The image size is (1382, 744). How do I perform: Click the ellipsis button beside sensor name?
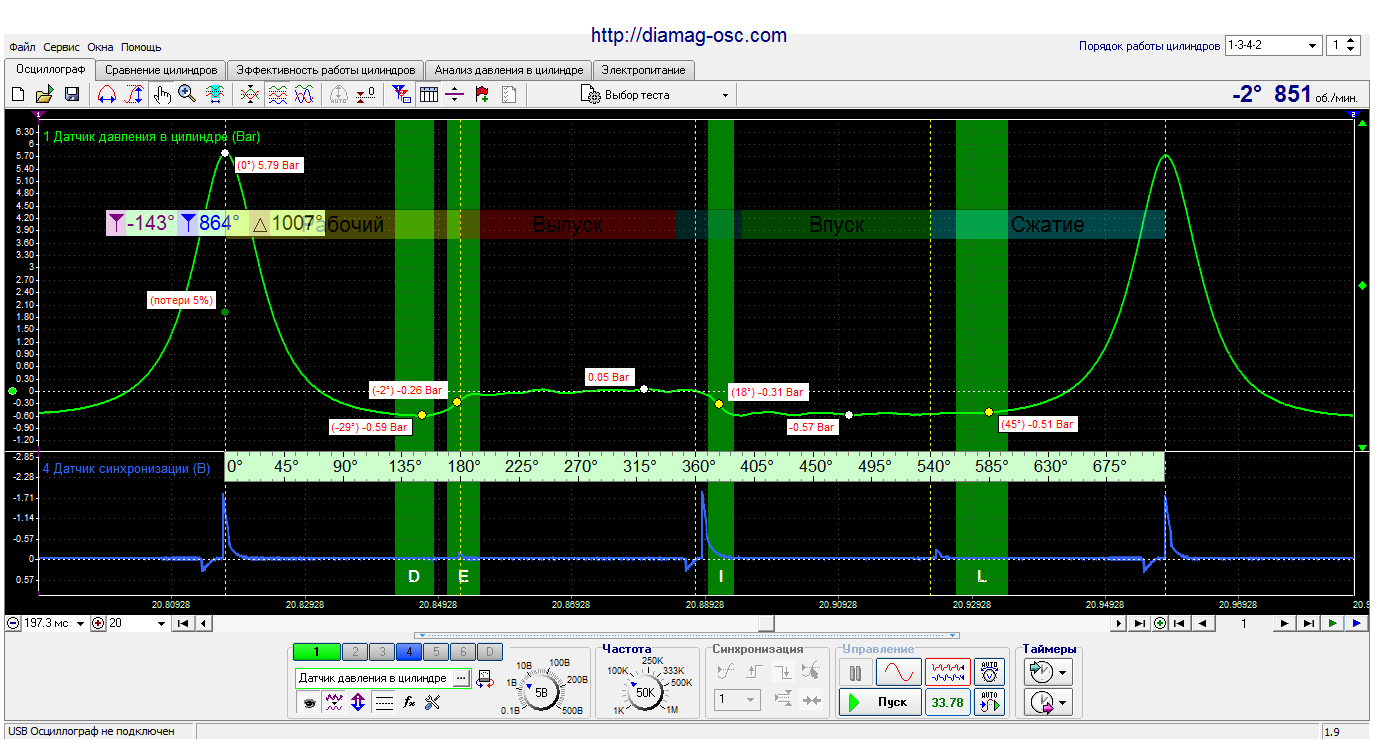(x=461, y=678)
